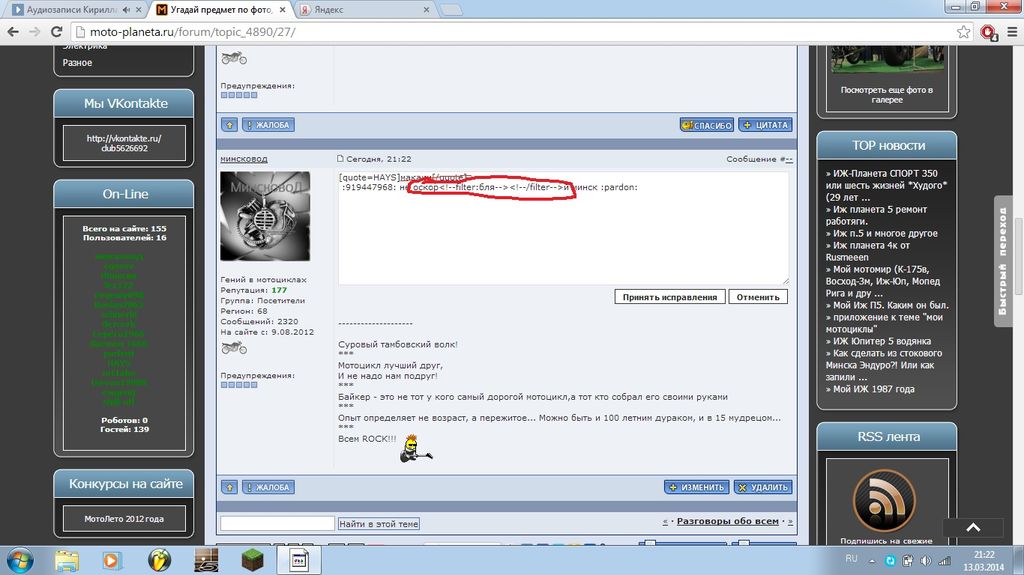Open Chrome hamburger menu
This screenshot has height=575, width=1024.
[x=1010, y=32]
